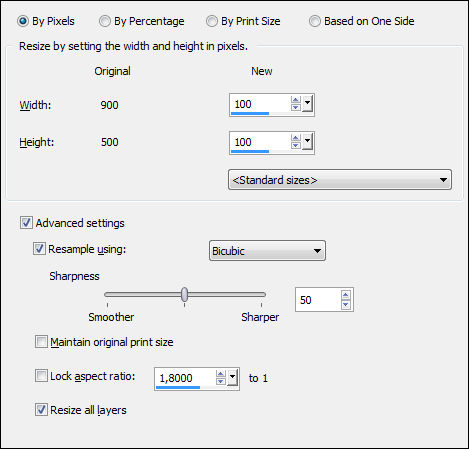Increase new Height value with up arrow
The width and height of the screenshot is (469, 449).
pos(295,138)
